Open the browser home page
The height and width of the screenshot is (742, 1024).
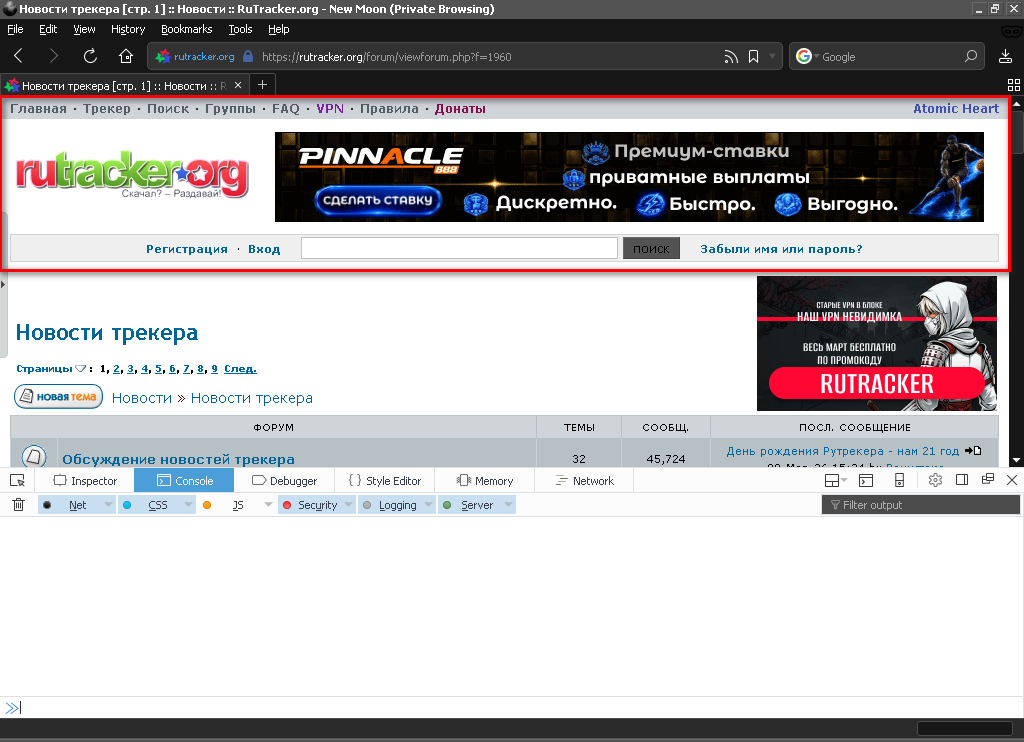(x=126, y=56)
